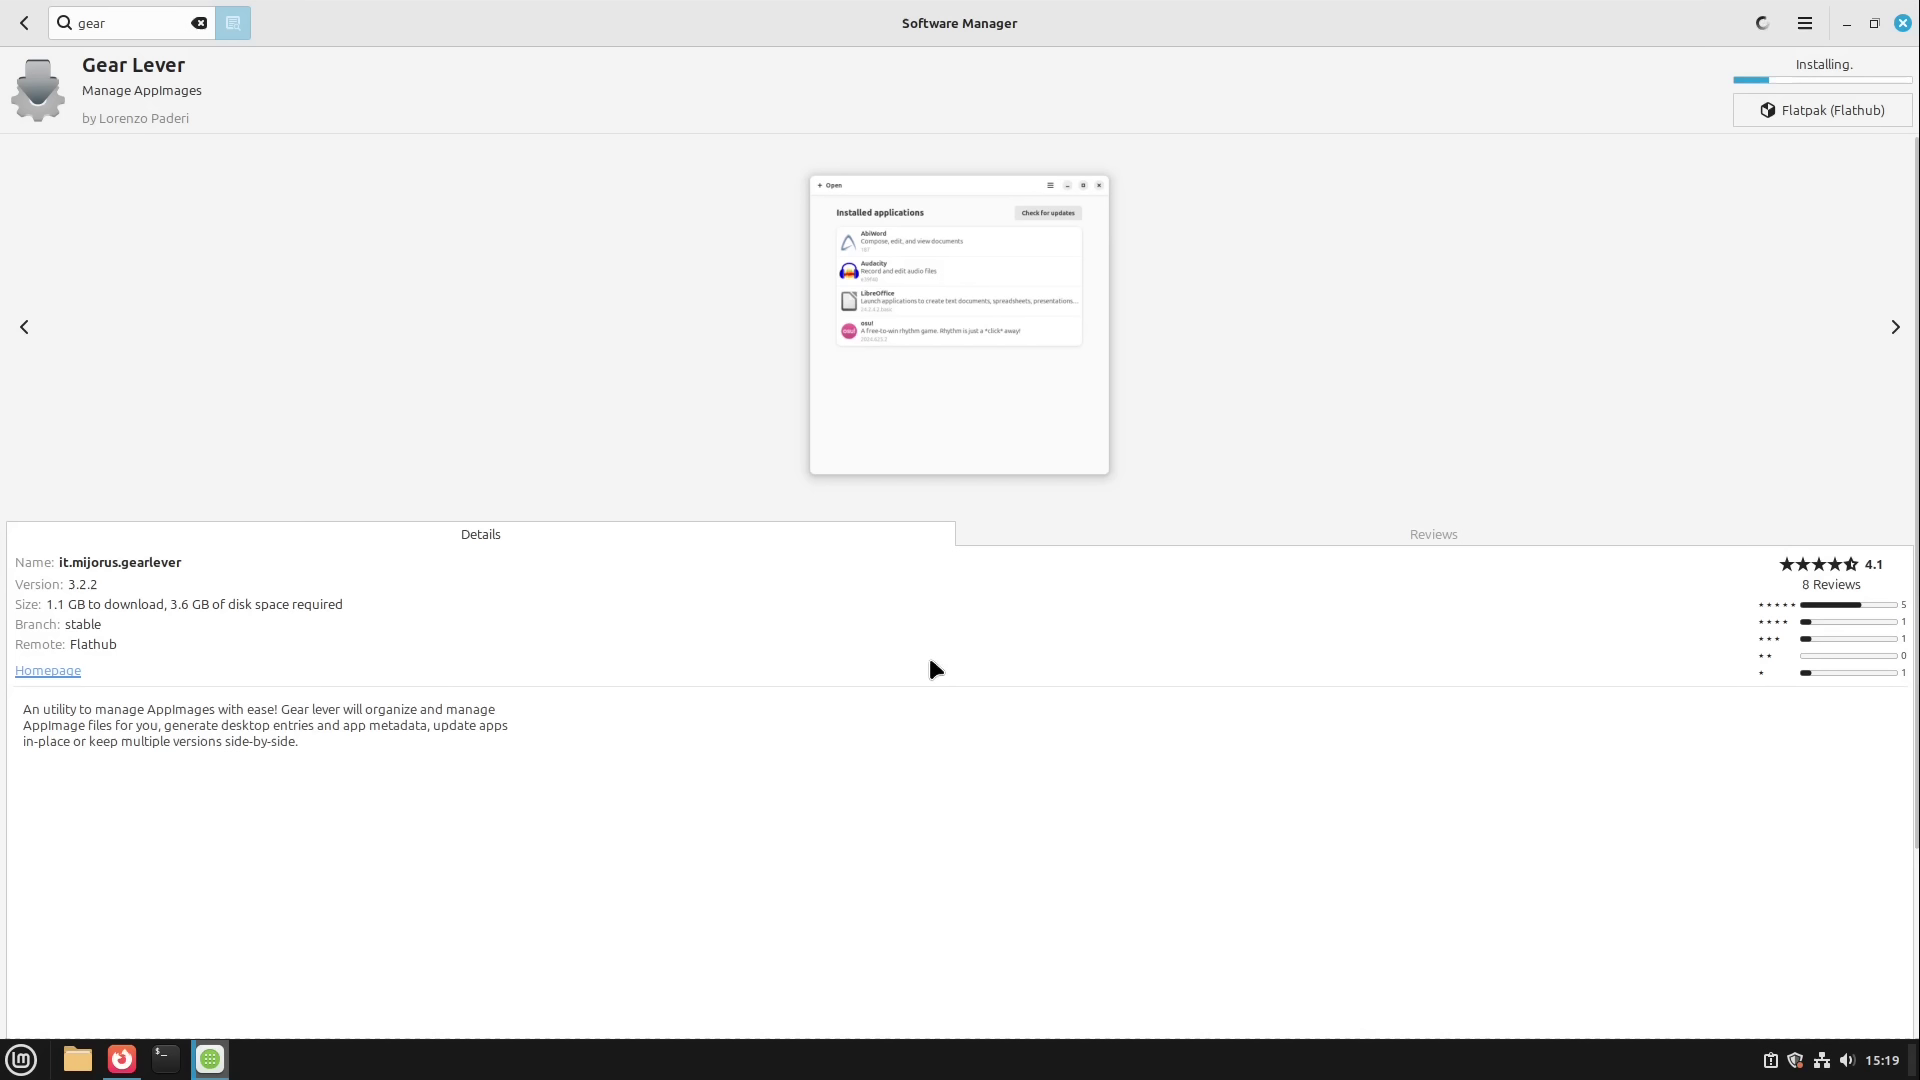Open the hamburger menu in the title bar
1920x1080 pixels.
tap(1804, 23)
